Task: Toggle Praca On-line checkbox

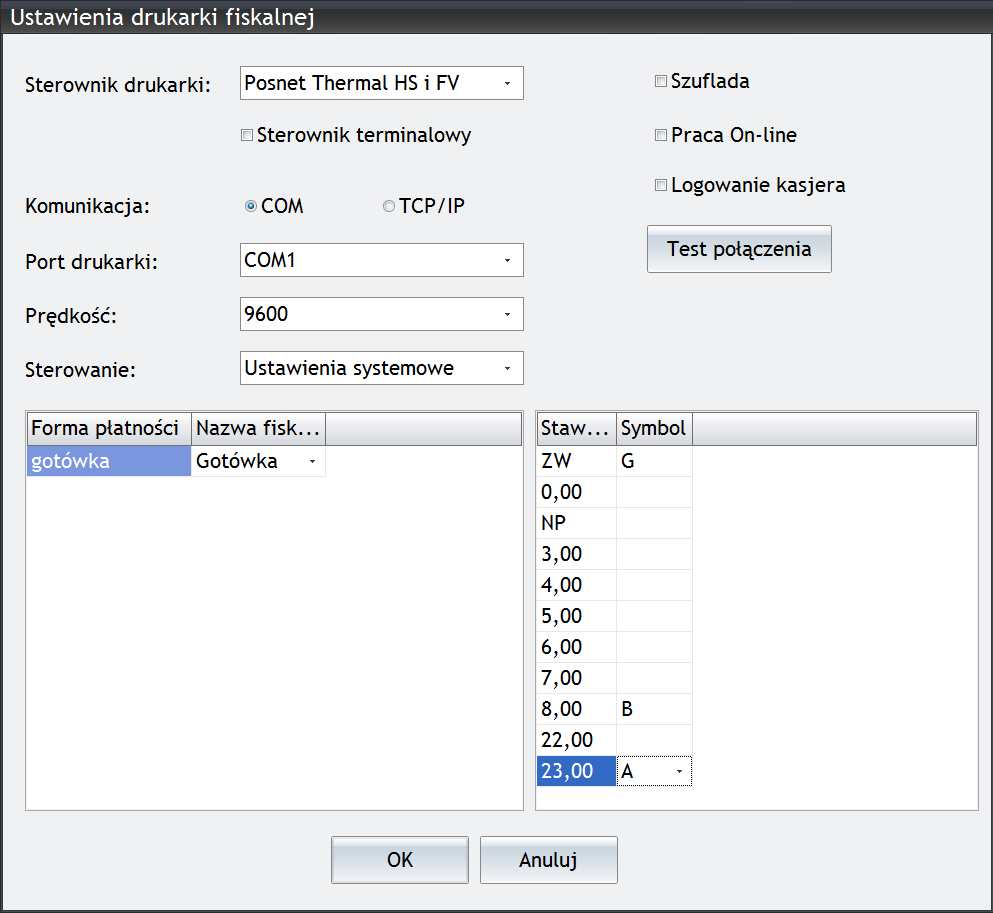Action: [x=661, y=135]
